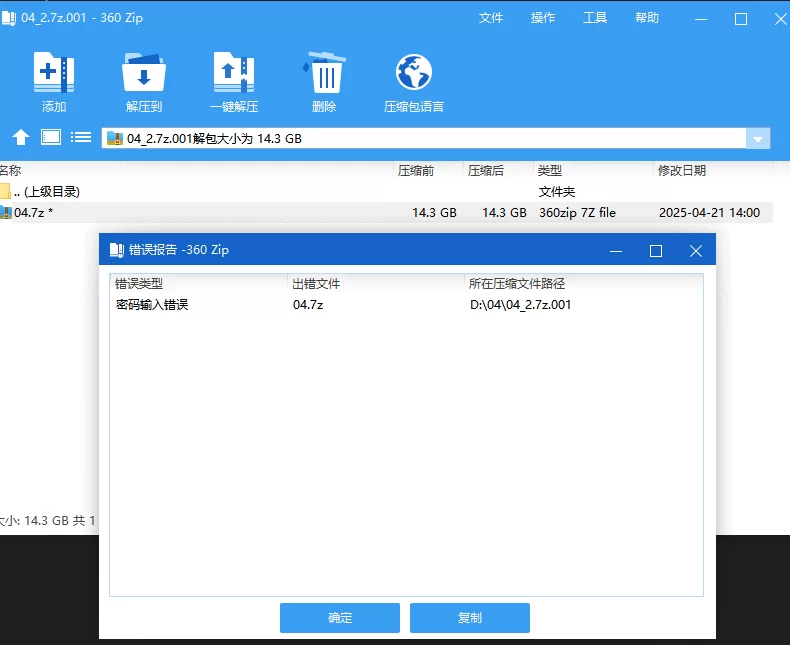Click the 文件夹 type cell
This screenshot has height=645, width=790.
(557, 191)
